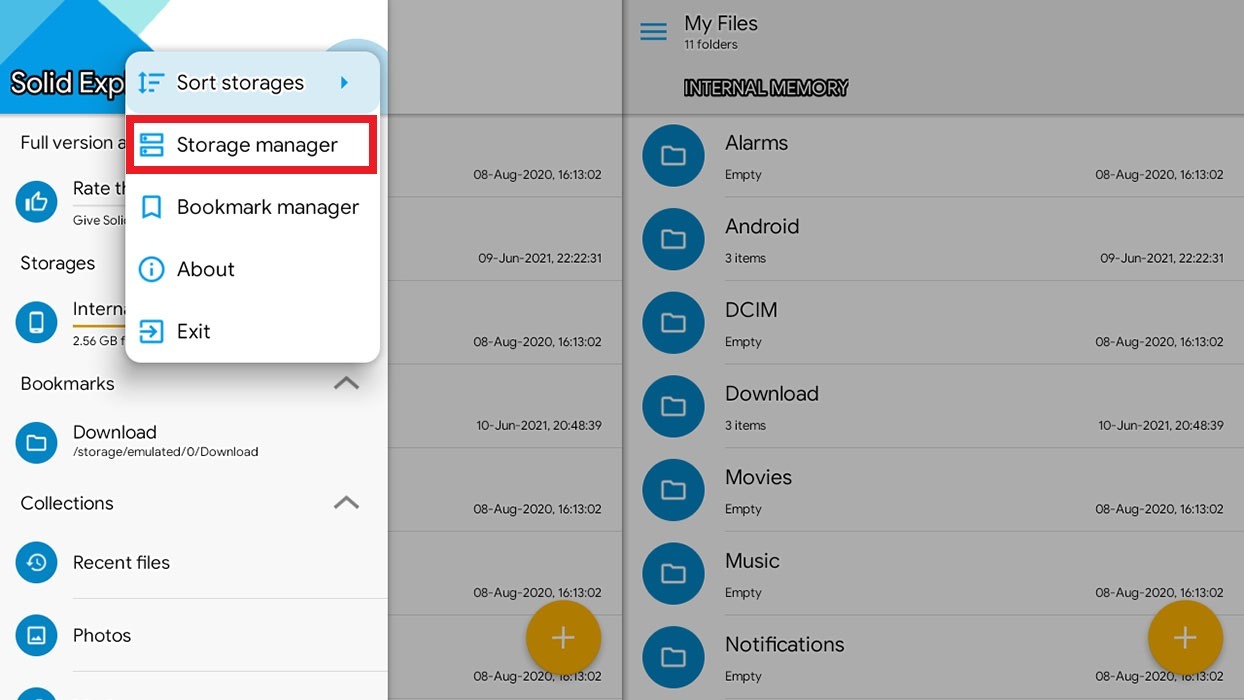Viewport: 1244px width, 700px height.
Task: Tap the Internal memory storage icon
Action: pyautogui.click(x=36, y=322)
